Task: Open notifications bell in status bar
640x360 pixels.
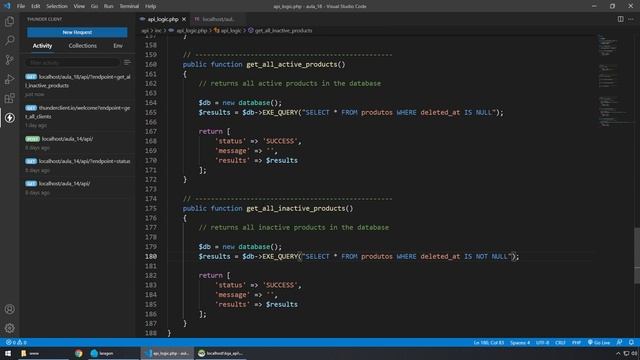Action: pos(631,342)
